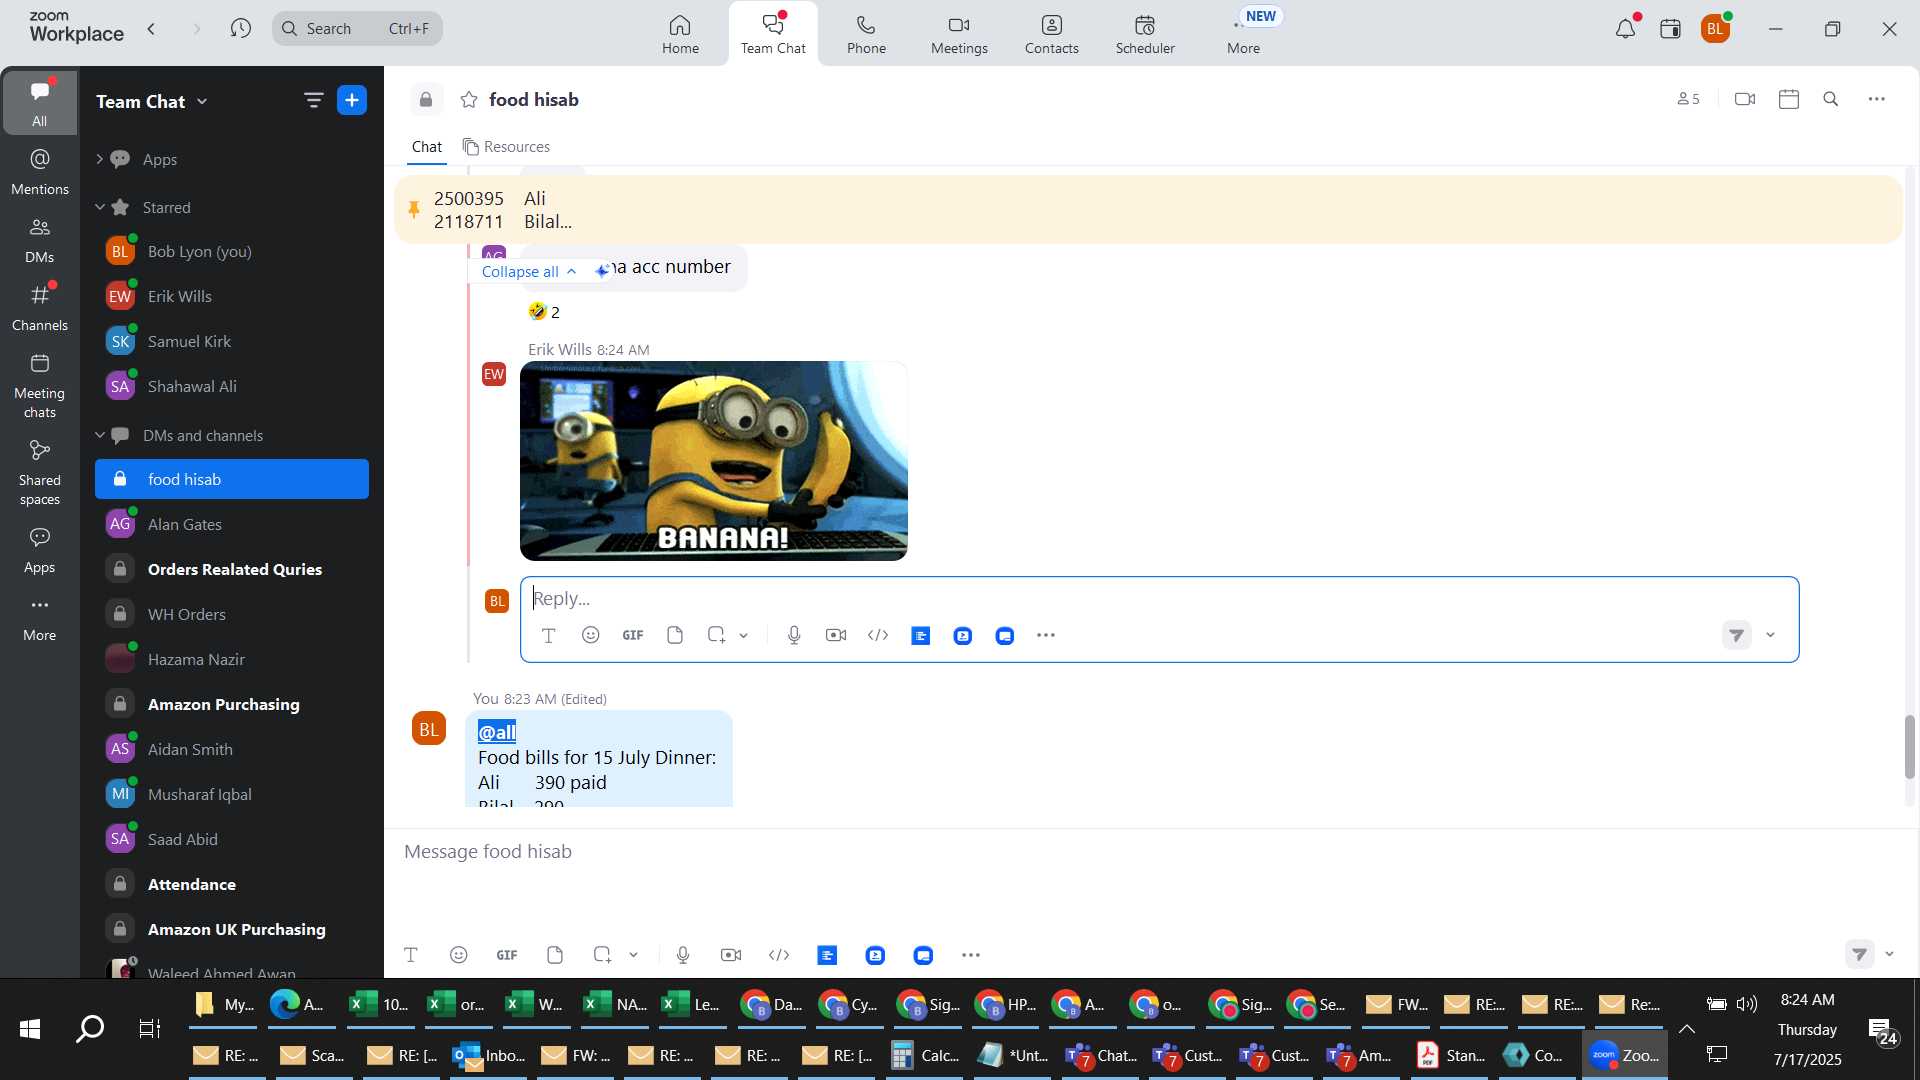1920x1080 pixels.
Task: Open the BANANA minion GIF
Action: pyautogui.click(x=714, y=462)
